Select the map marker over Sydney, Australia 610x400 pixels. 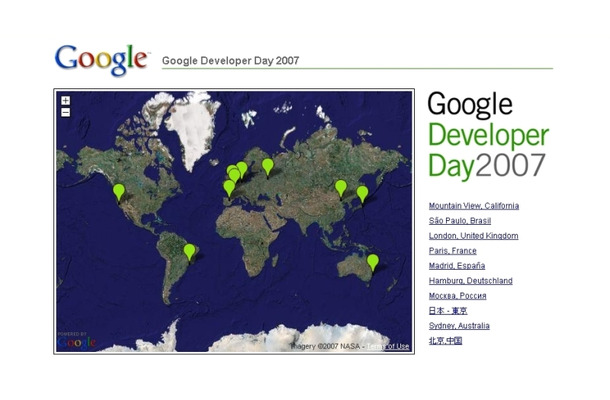[x=373, y=264]
